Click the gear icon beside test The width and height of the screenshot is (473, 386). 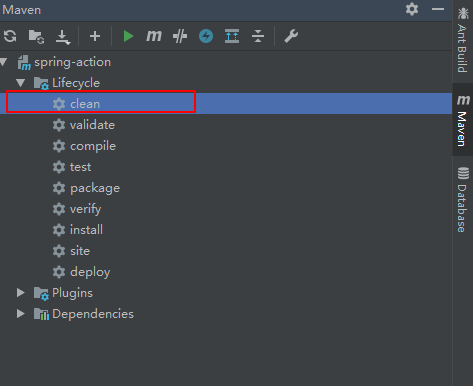point(59,167)
